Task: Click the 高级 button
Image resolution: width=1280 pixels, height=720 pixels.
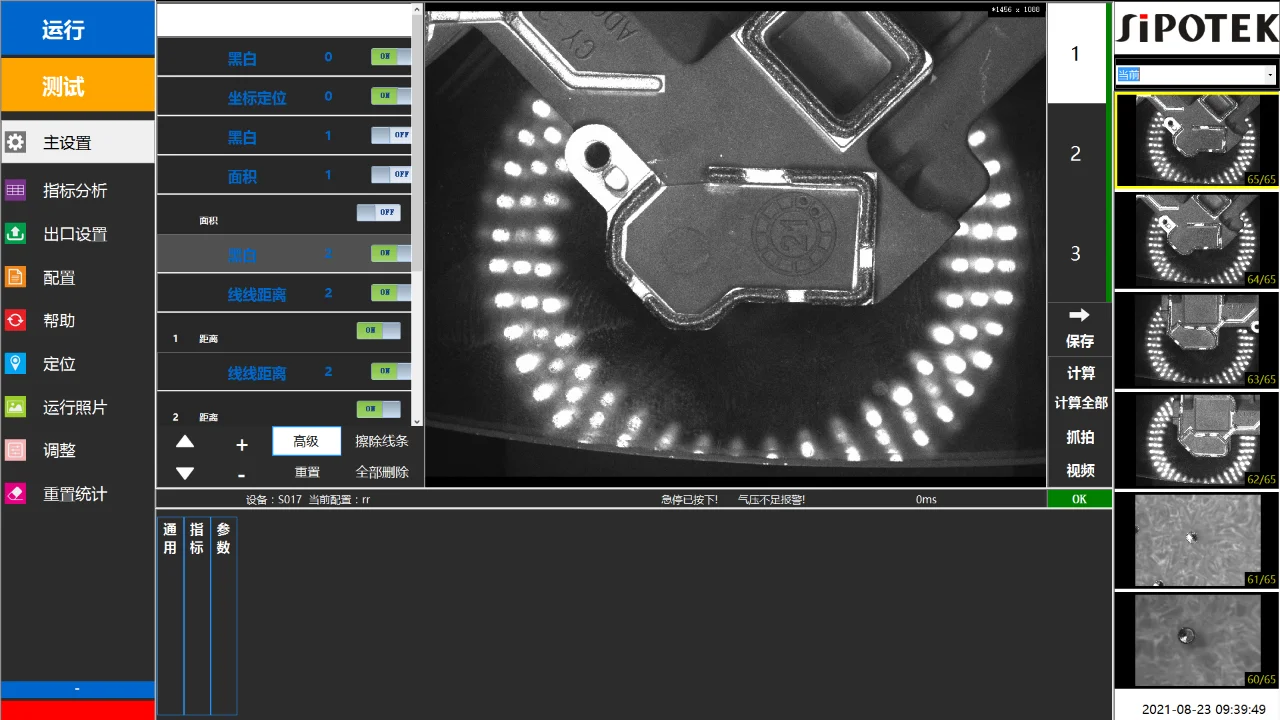Action: point(306,441)
